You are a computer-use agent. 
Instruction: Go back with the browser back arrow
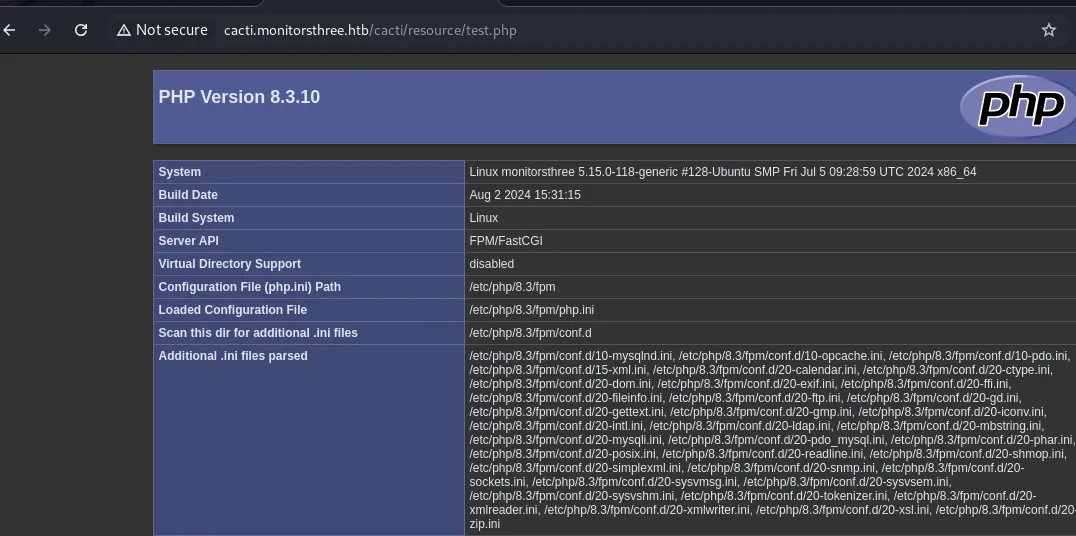click(x=9, y=30)
